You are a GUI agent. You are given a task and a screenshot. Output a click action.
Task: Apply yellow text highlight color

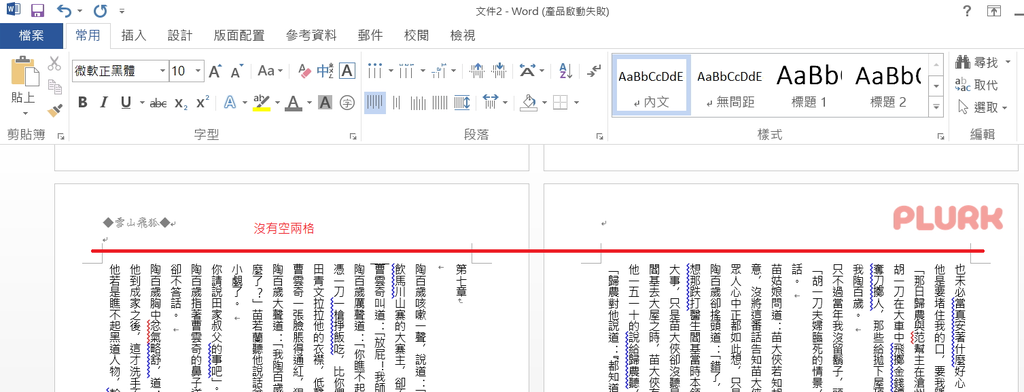point(261,103)
